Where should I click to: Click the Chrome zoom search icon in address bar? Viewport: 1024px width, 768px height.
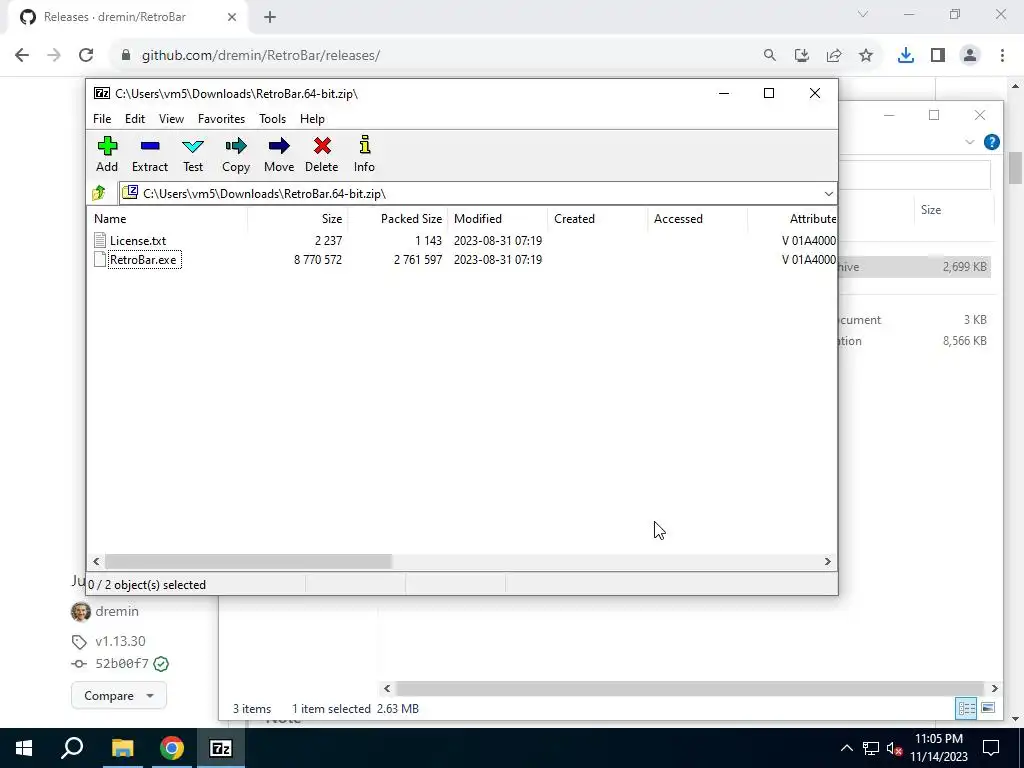(x=770, y=56)
